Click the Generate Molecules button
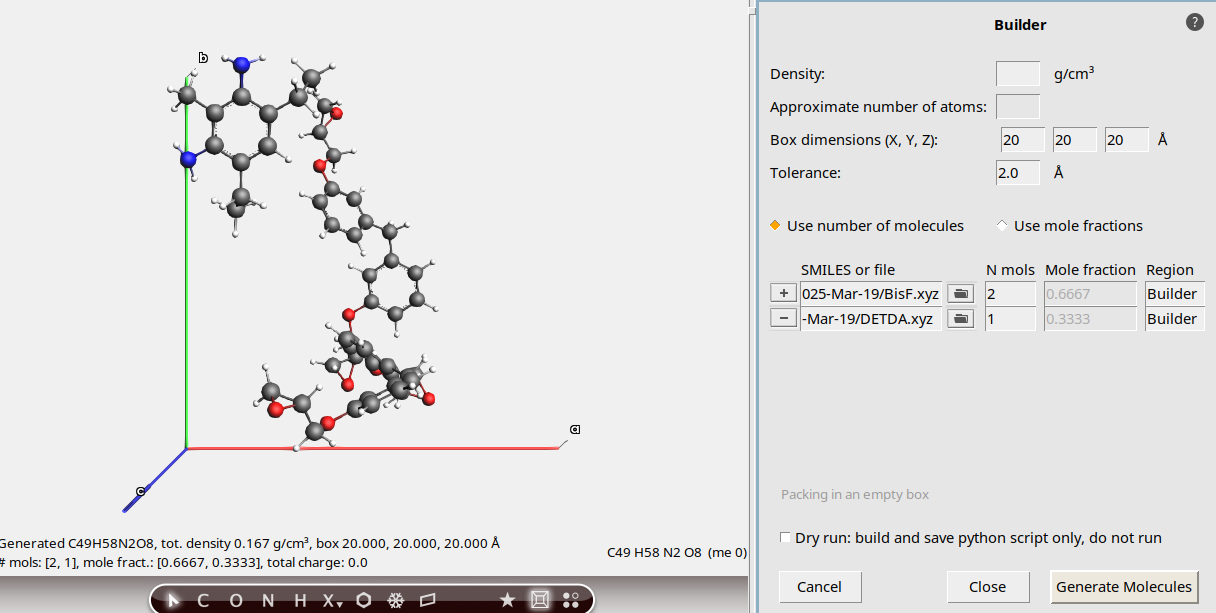 1124,586
